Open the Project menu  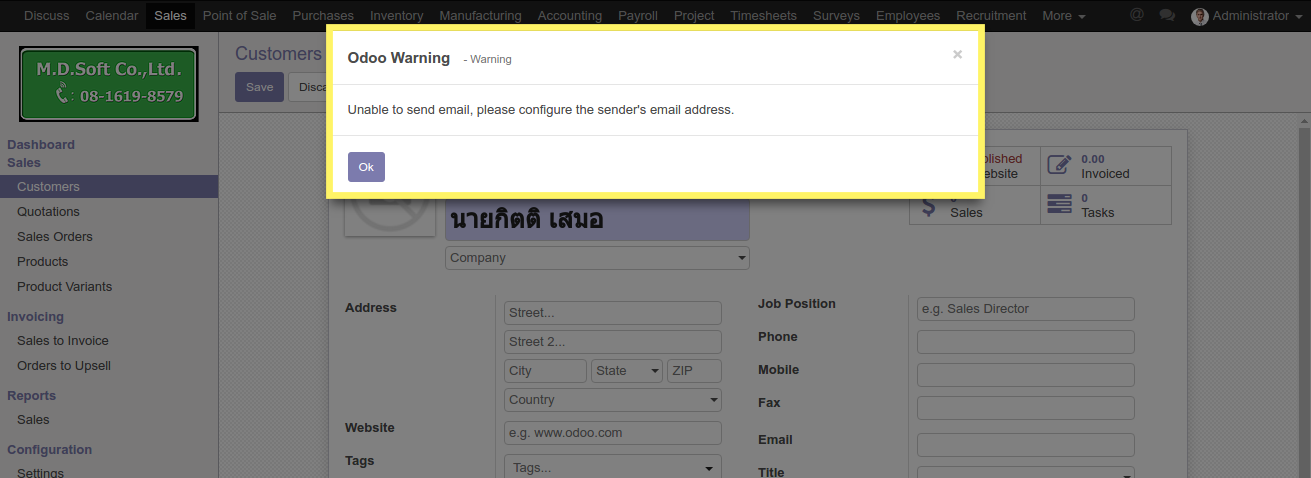(x=694, y=16)
